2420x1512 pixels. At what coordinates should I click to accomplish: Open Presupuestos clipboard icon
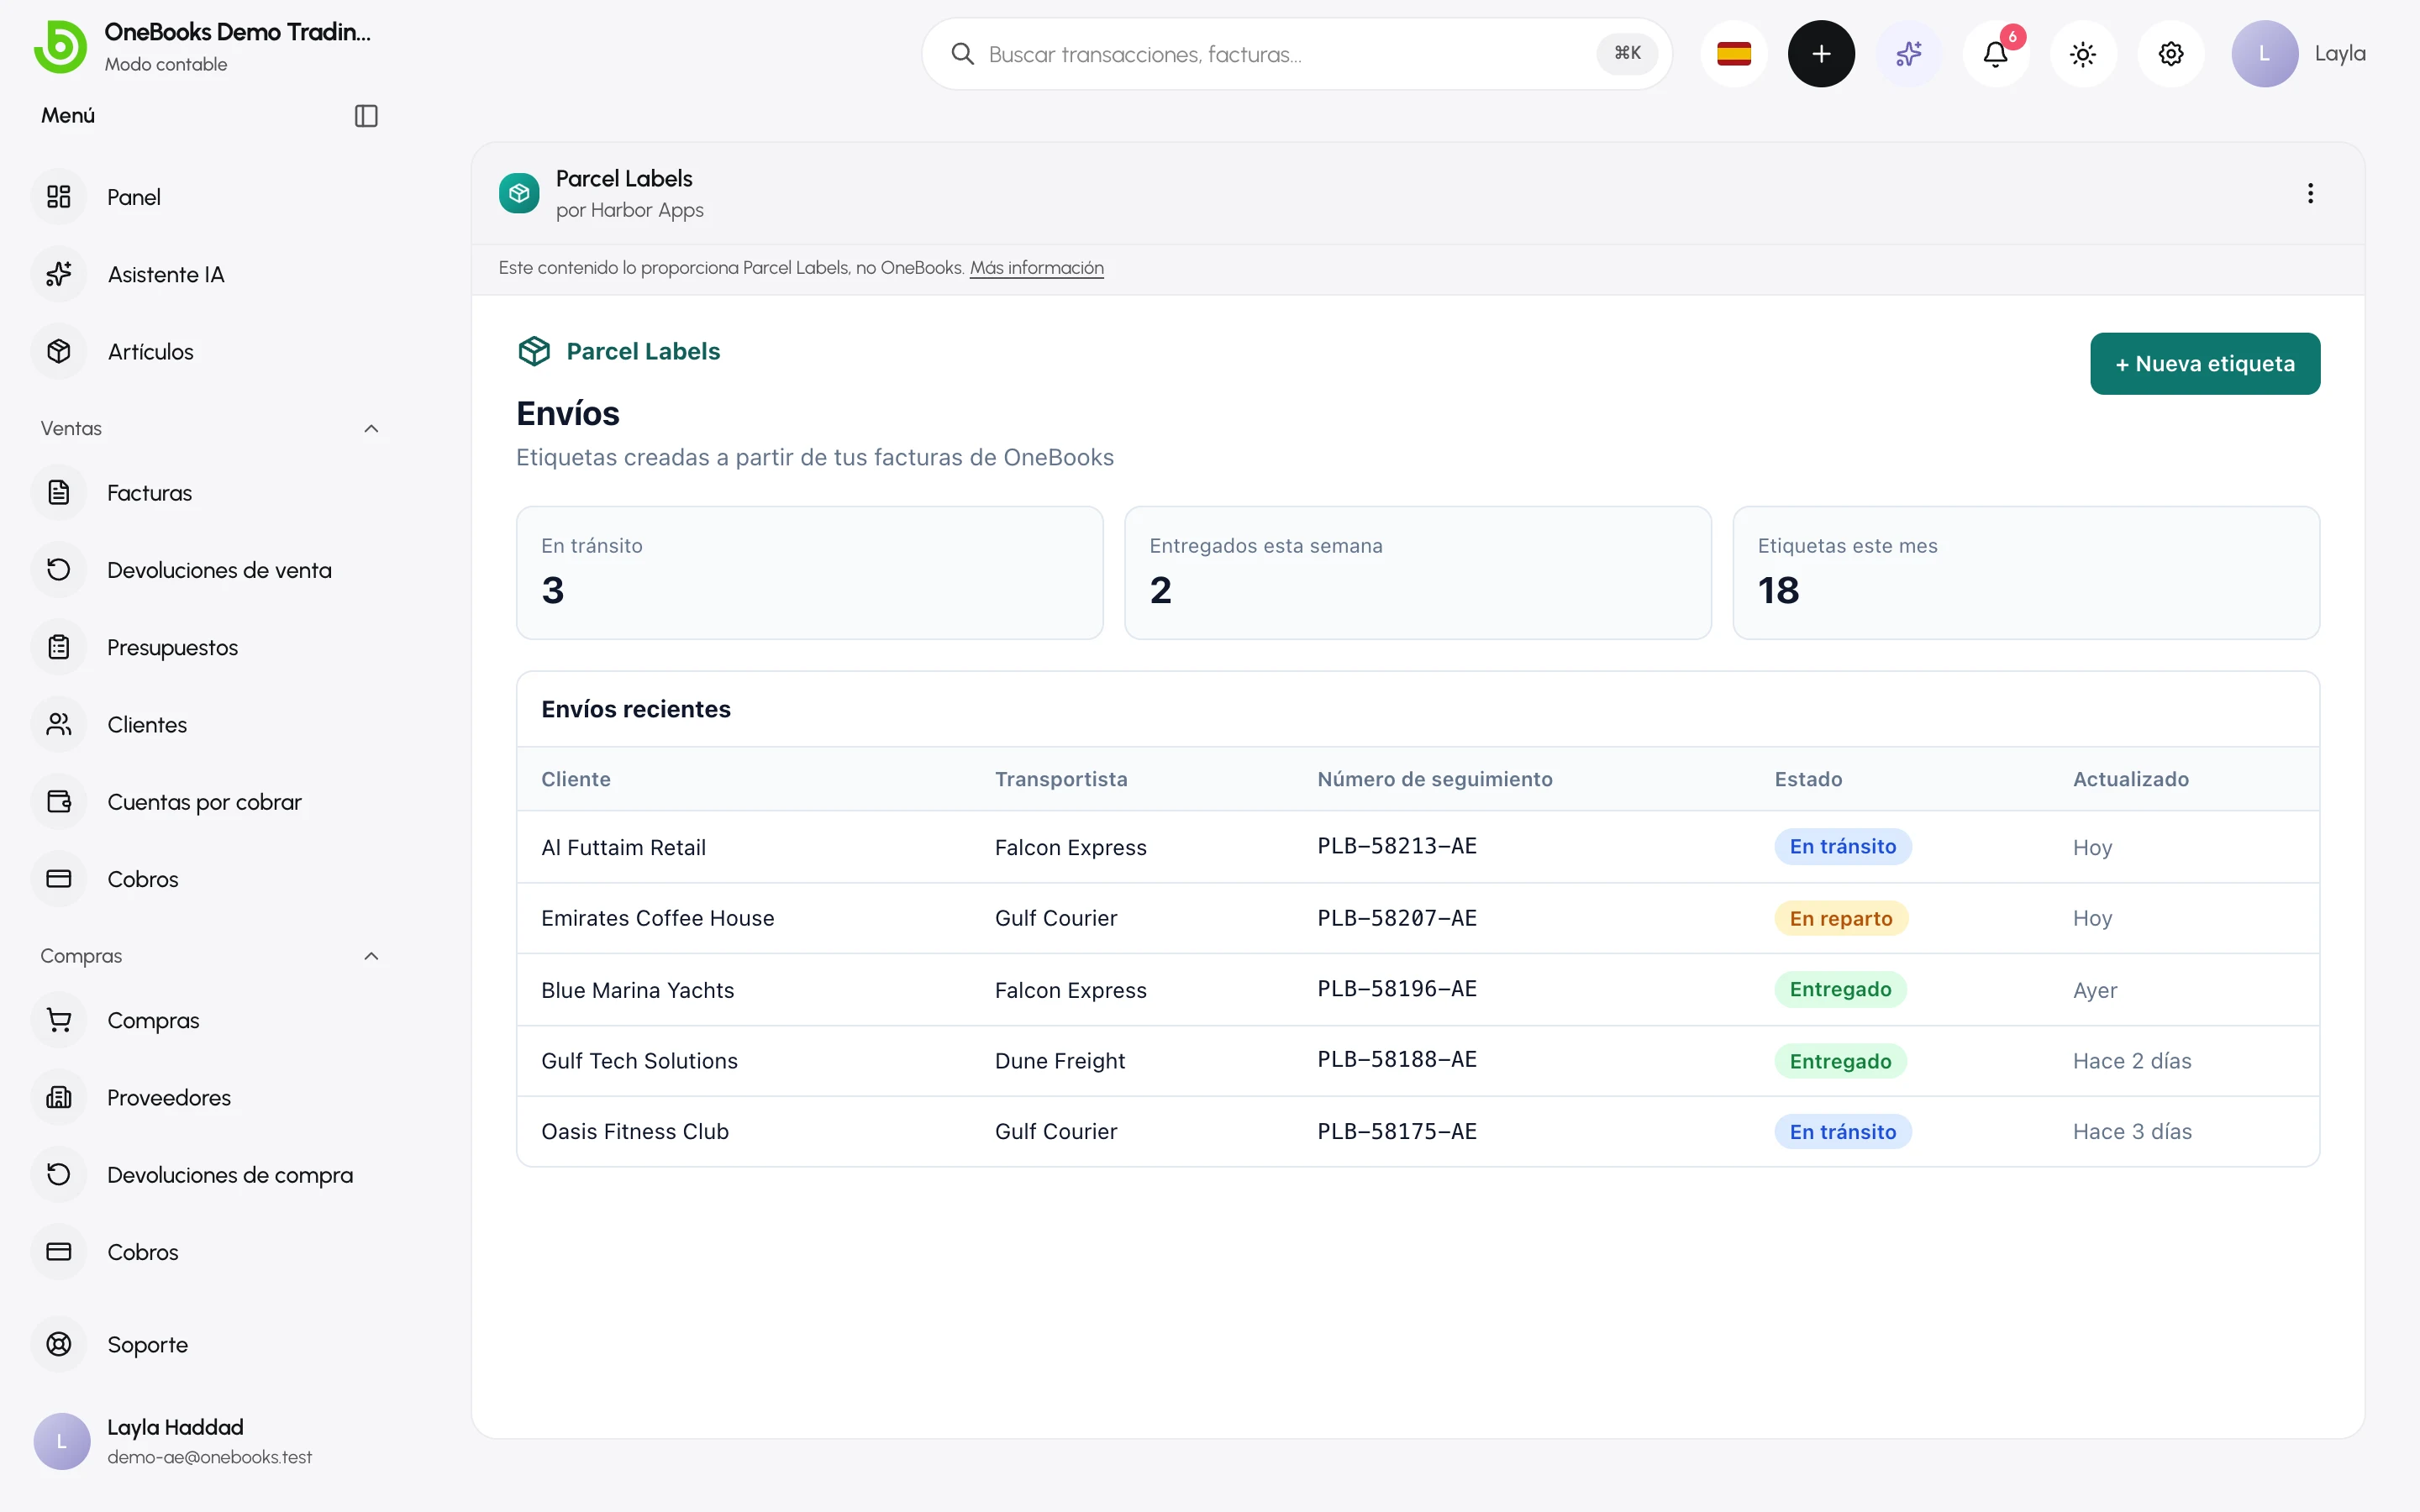pyautogui.click(x=59, y=647)
